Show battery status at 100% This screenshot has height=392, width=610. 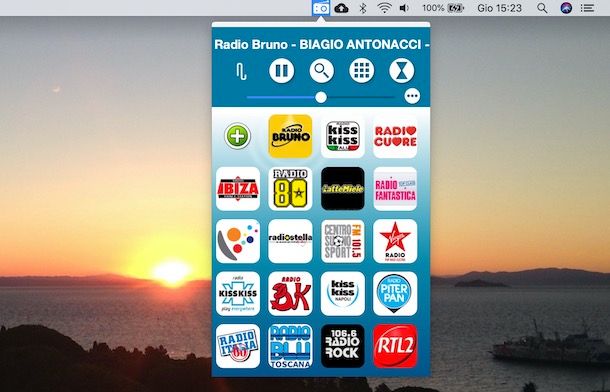[x=443, y=8]
